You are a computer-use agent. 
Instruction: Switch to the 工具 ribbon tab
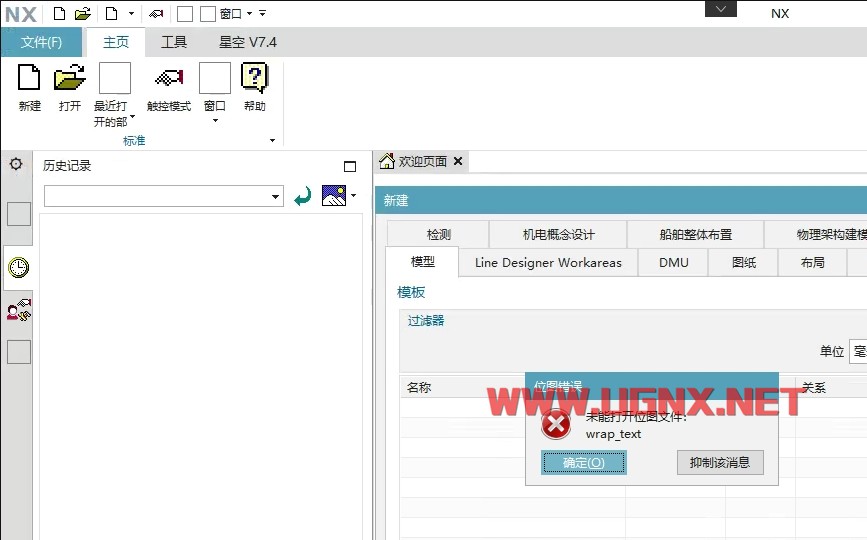174,42
